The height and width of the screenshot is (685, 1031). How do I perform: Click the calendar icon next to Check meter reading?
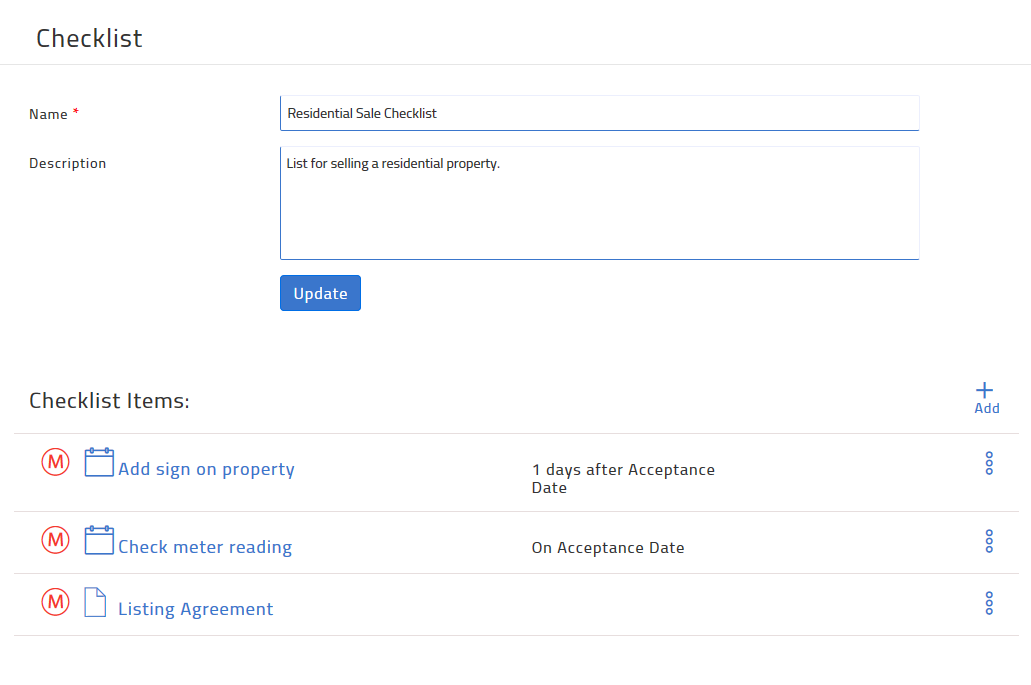coord(98,540)
